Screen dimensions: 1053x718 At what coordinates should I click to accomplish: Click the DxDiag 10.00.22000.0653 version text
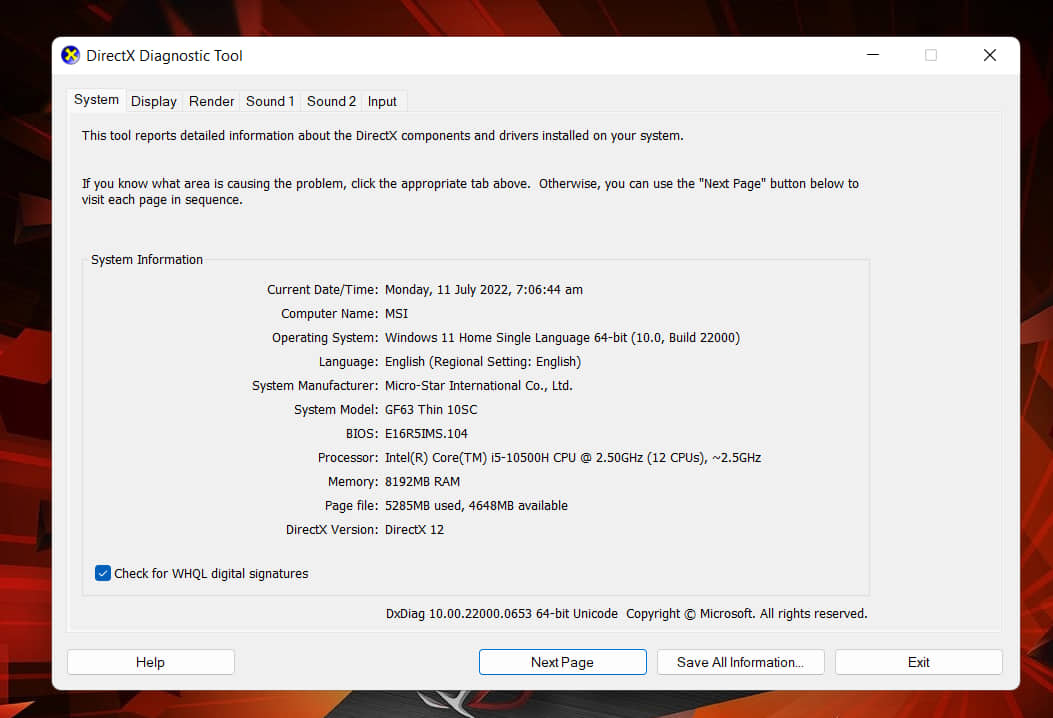tap(502, 614)
